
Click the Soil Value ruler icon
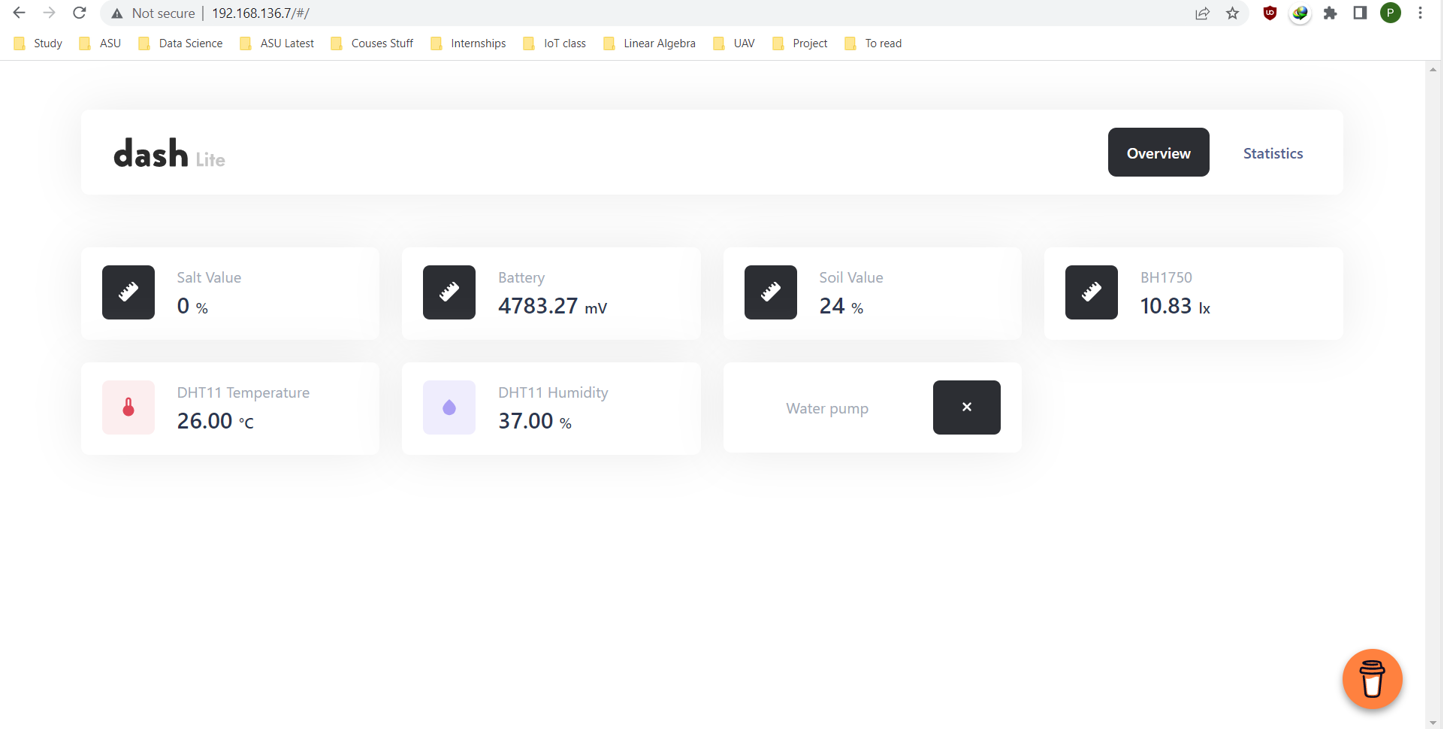(x=770, y=292)
